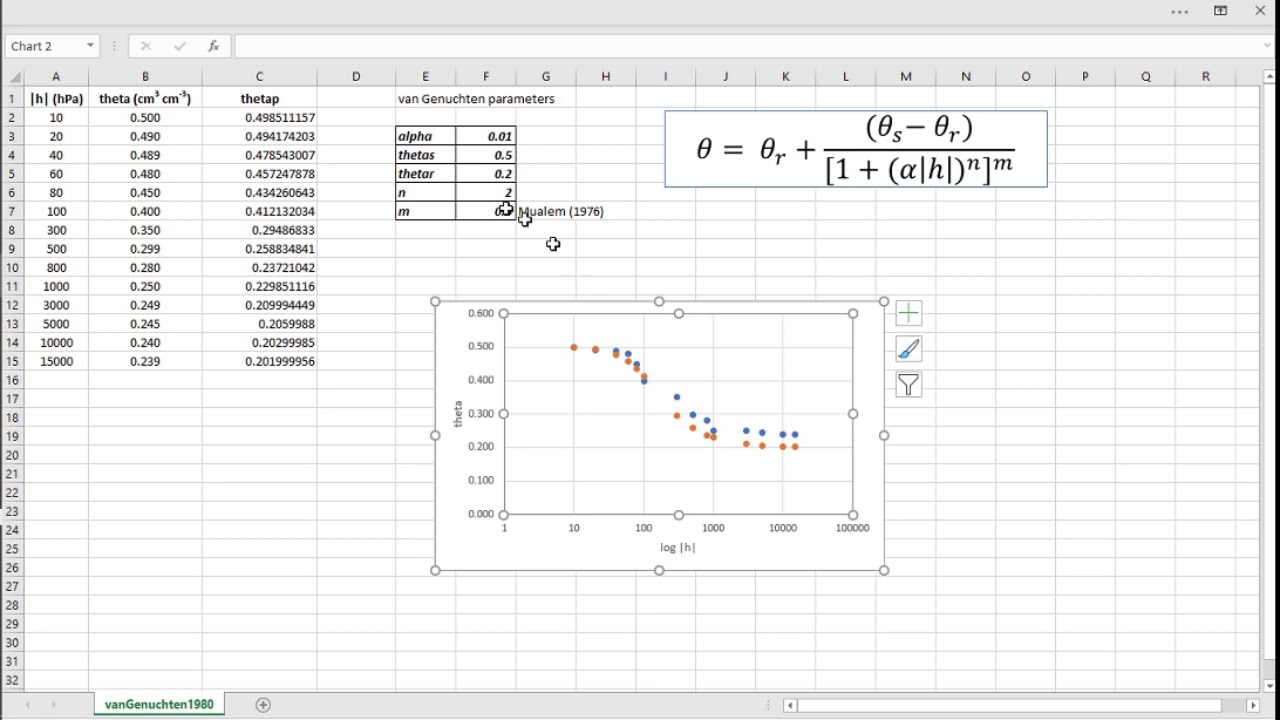Add a new sheet with the plus icon

[263, 705]
